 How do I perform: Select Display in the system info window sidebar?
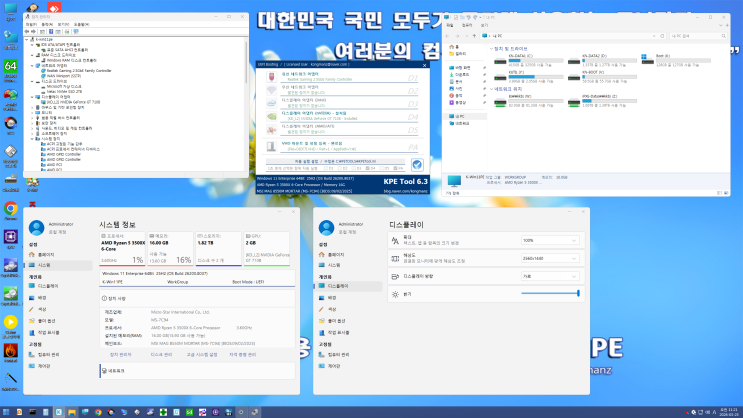(58, 286)
